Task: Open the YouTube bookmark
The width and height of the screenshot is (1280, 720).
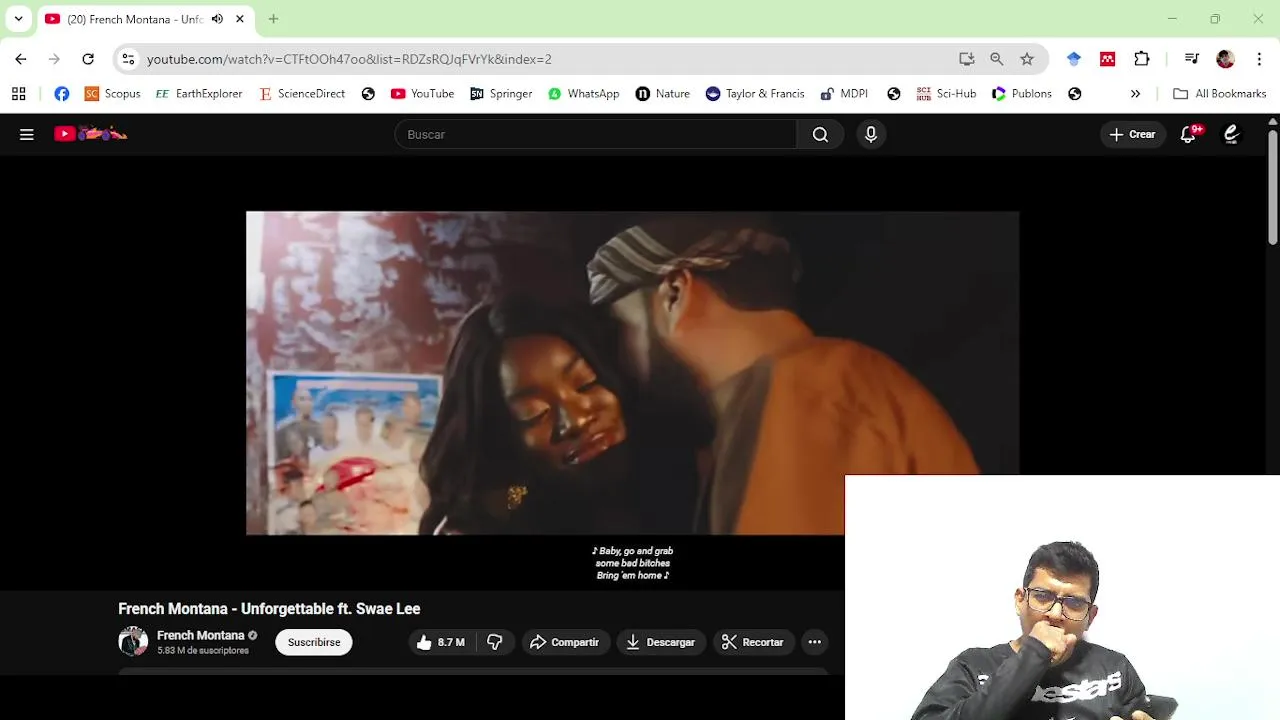Action: tap(422, 94)
